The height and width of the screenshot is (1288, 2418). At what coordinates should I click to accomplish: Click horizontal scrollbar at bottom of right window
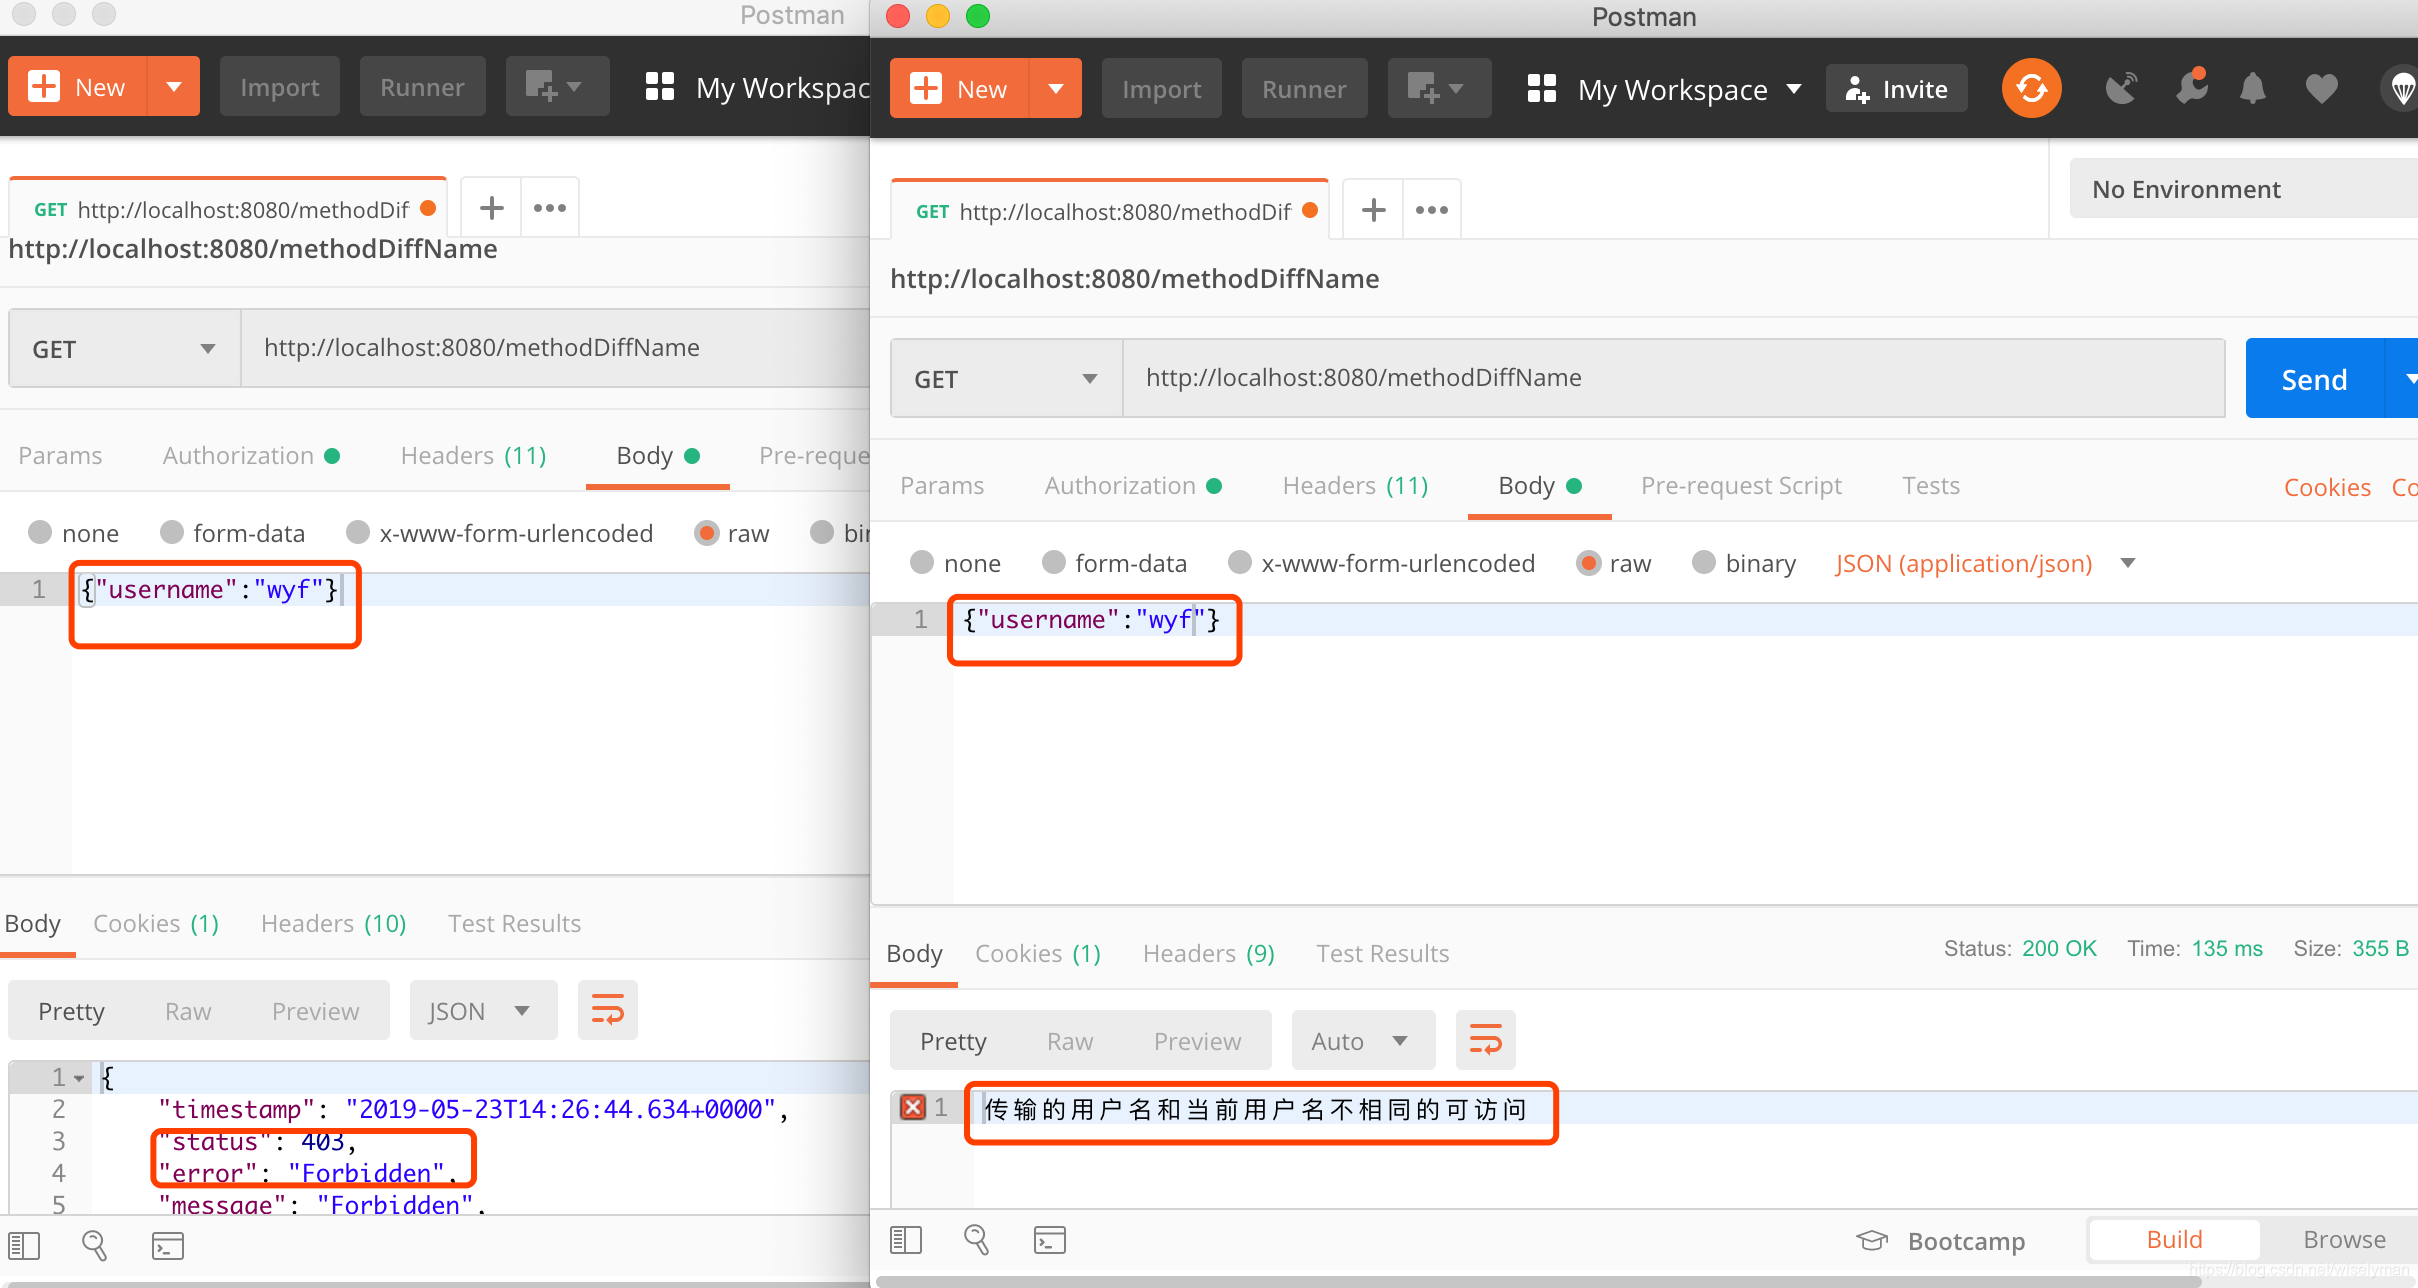coord(1538,1281)
